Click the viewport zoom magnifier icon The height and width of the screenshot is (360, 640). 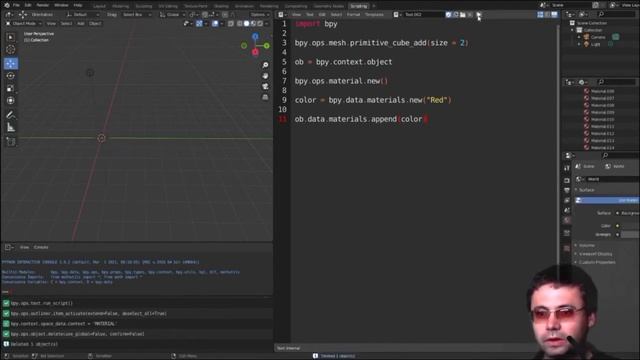pyautogui.click(x=265, y=65)
